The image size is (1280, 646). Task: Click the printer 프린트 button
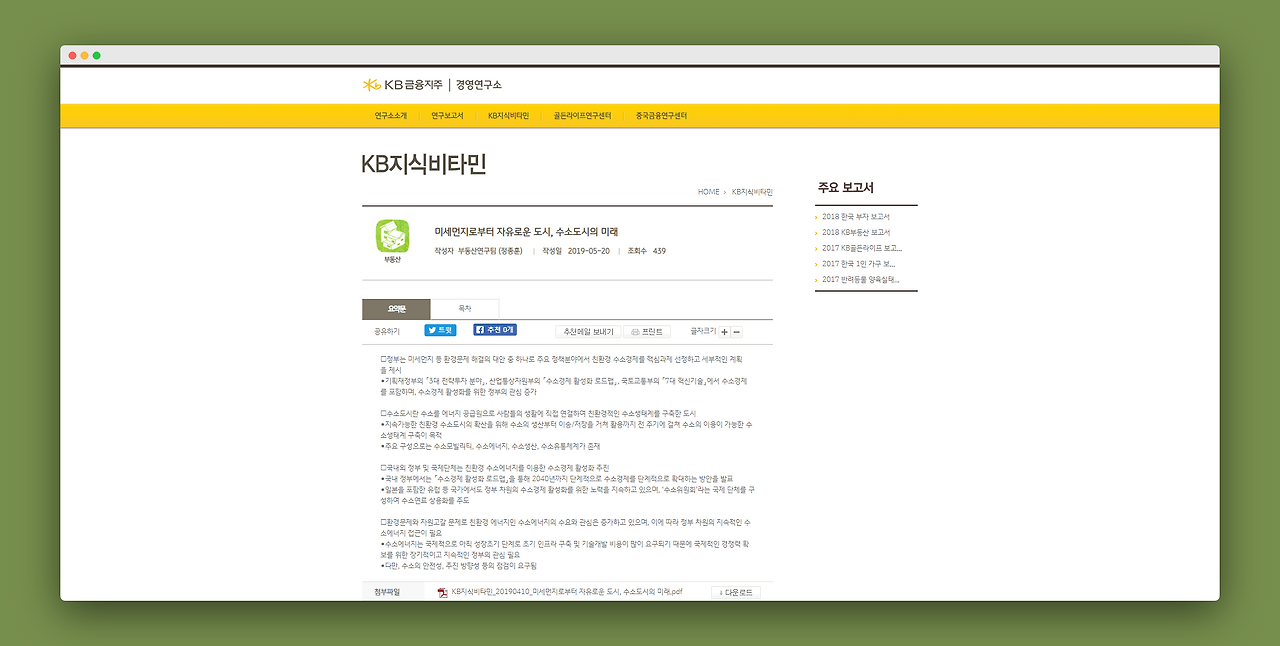coord(646,331)
